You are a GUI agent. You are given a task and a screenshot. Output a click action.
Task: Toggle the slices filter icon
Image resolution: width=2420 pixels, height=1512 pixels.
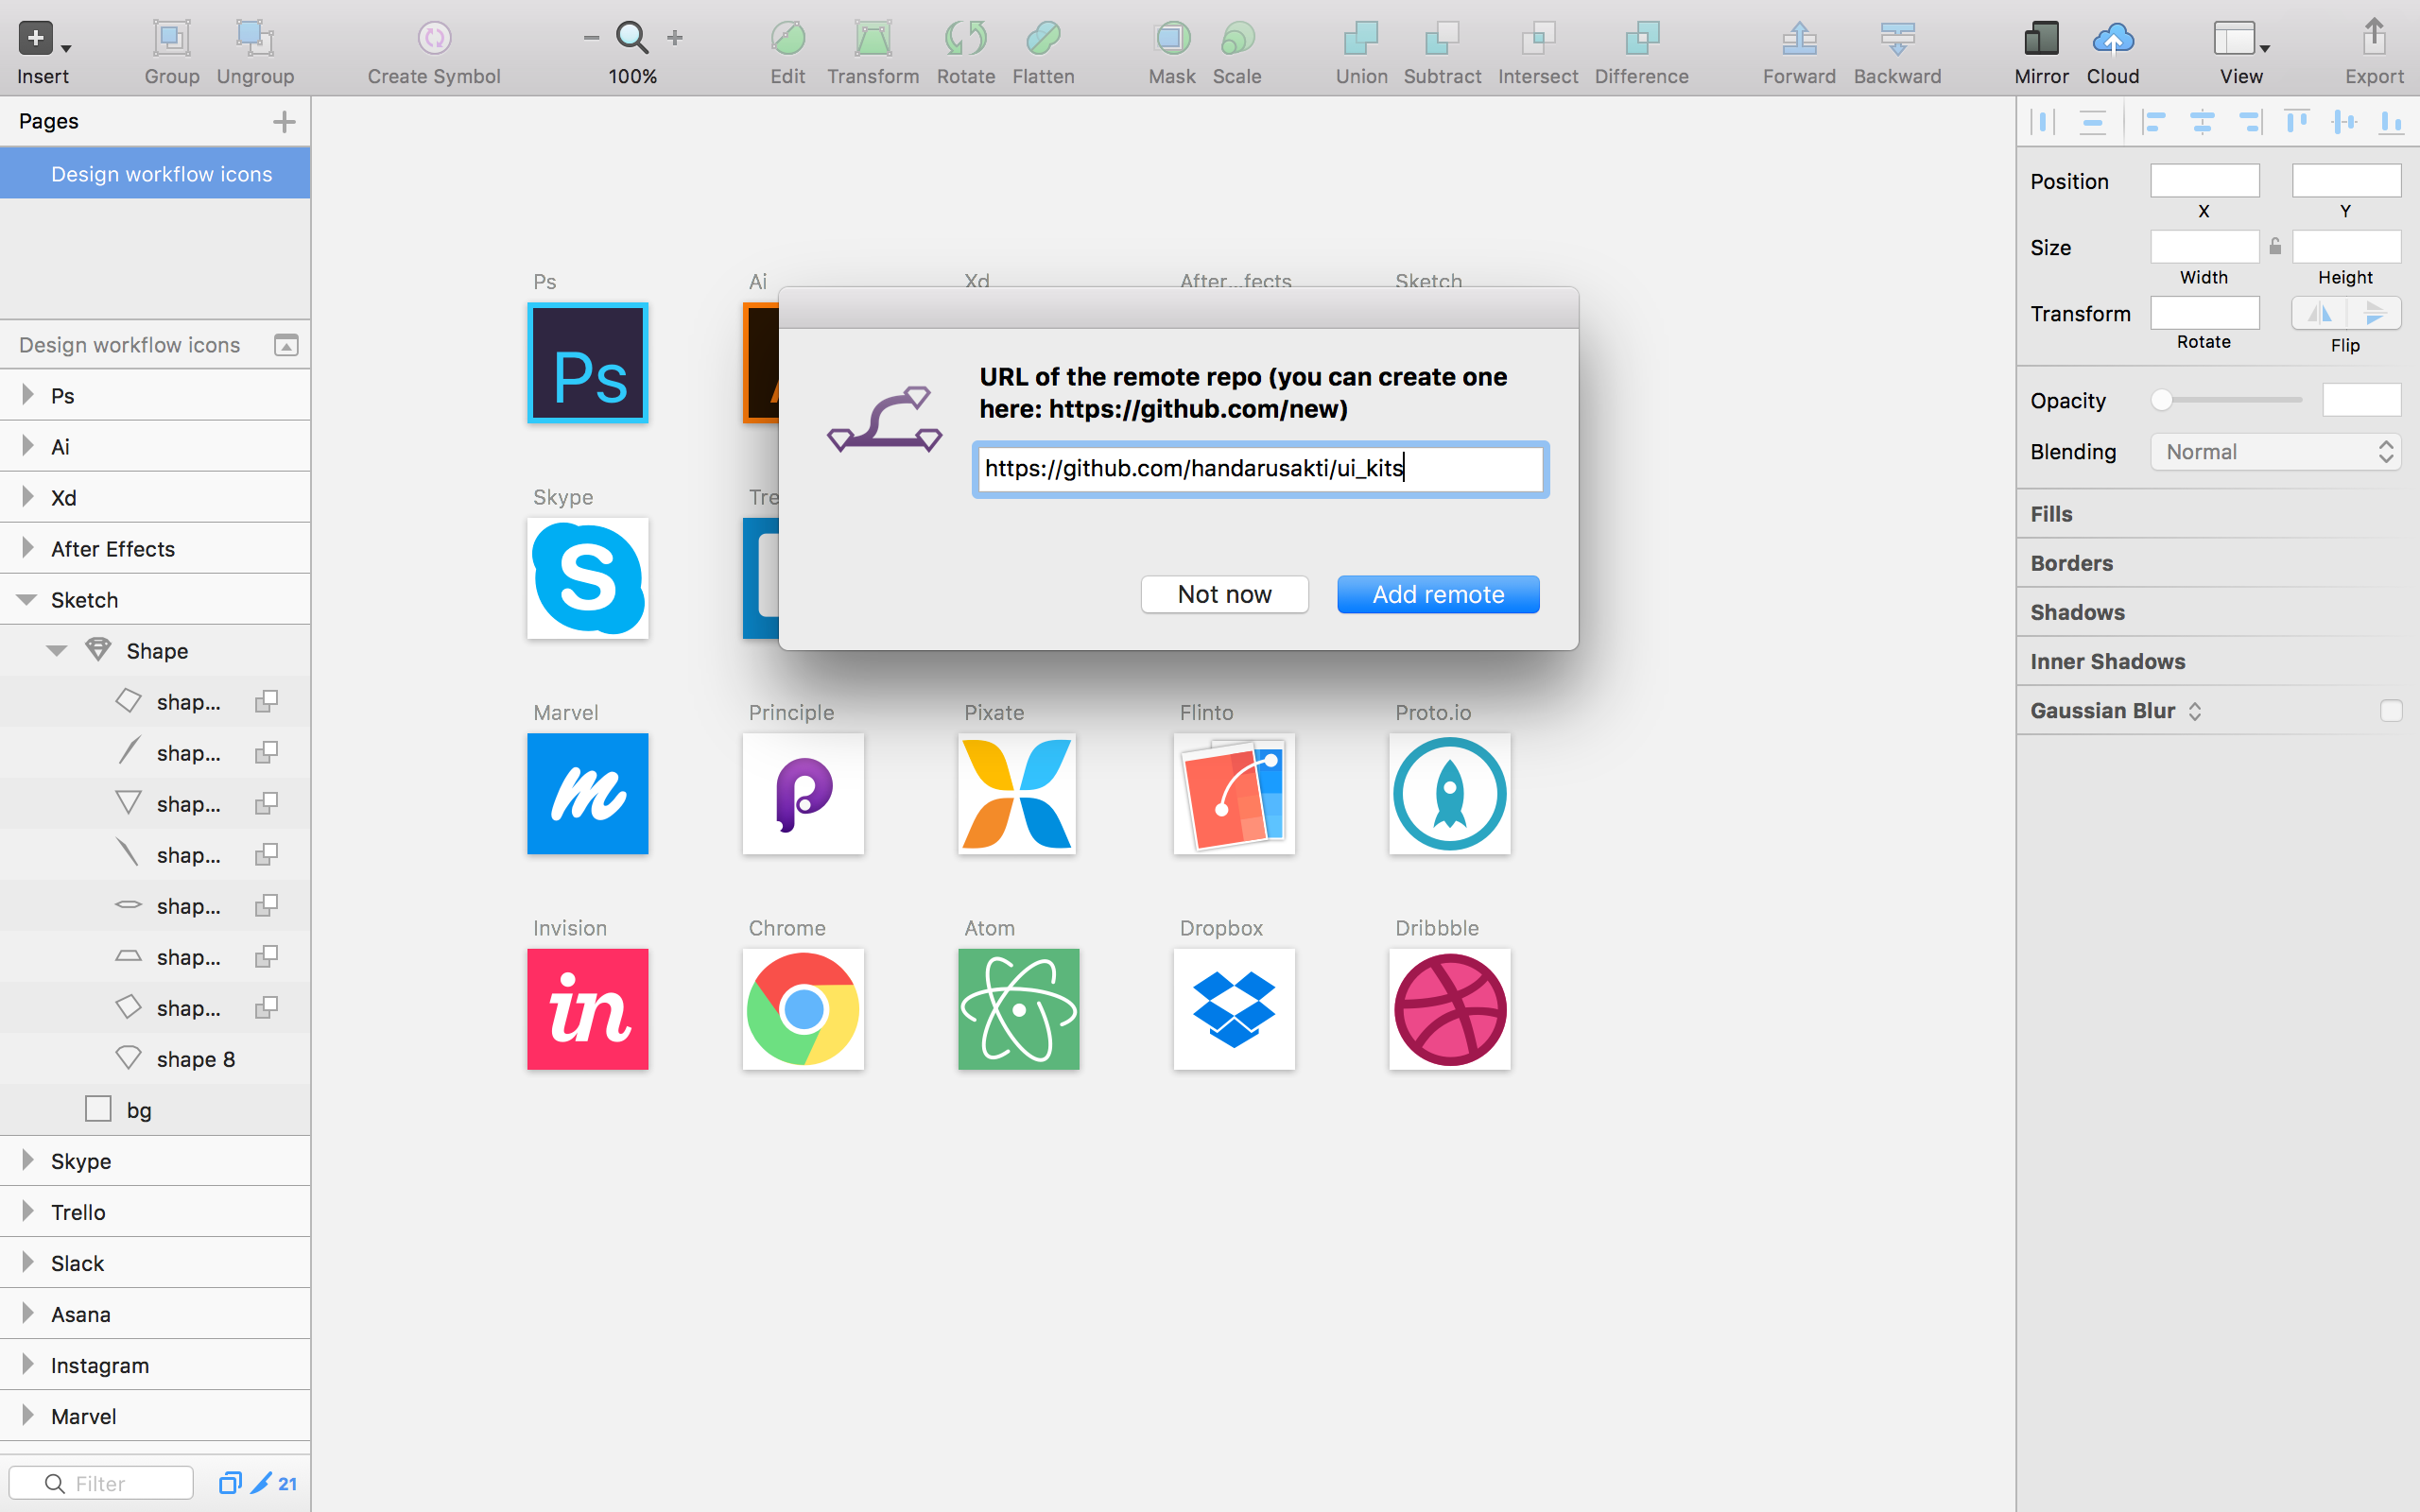point(230,1483)
